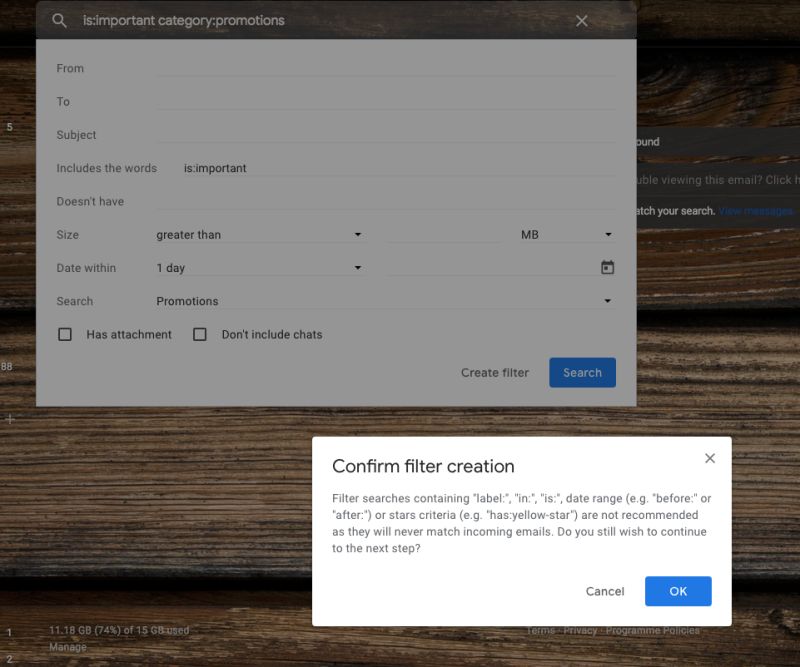Click the search magnifying glass icon
Screen dimensions: 800x667
58,20
